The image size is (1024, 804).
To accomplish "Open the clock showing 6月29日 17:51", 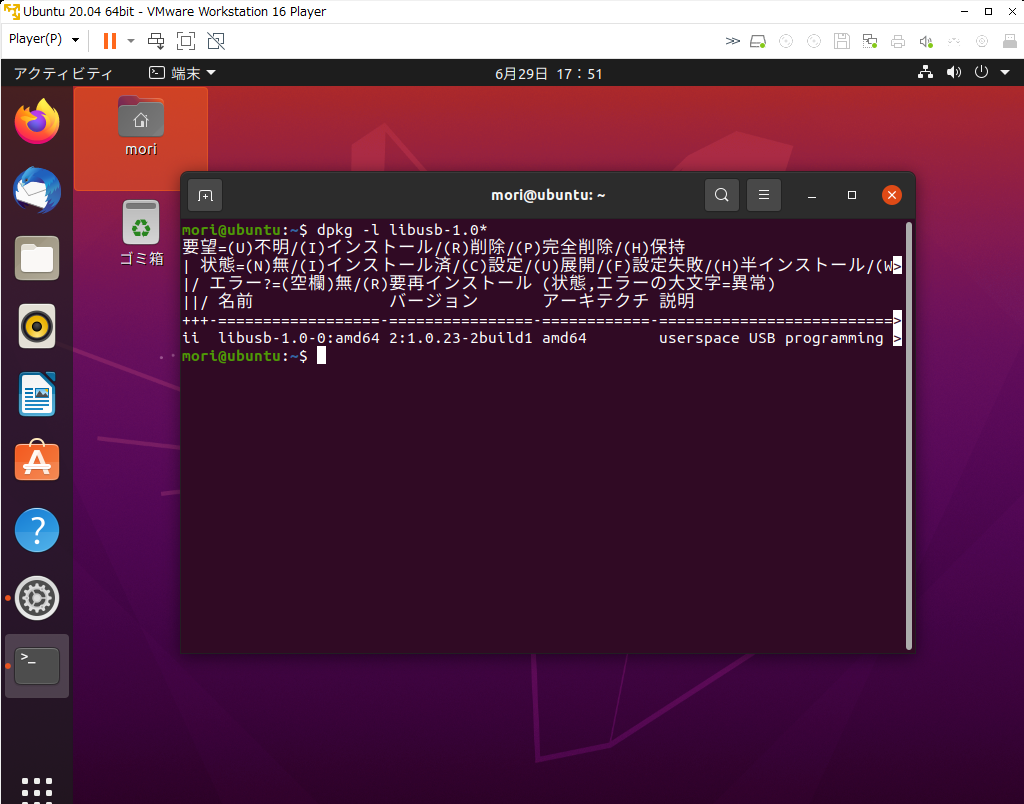I will (549, 74).
